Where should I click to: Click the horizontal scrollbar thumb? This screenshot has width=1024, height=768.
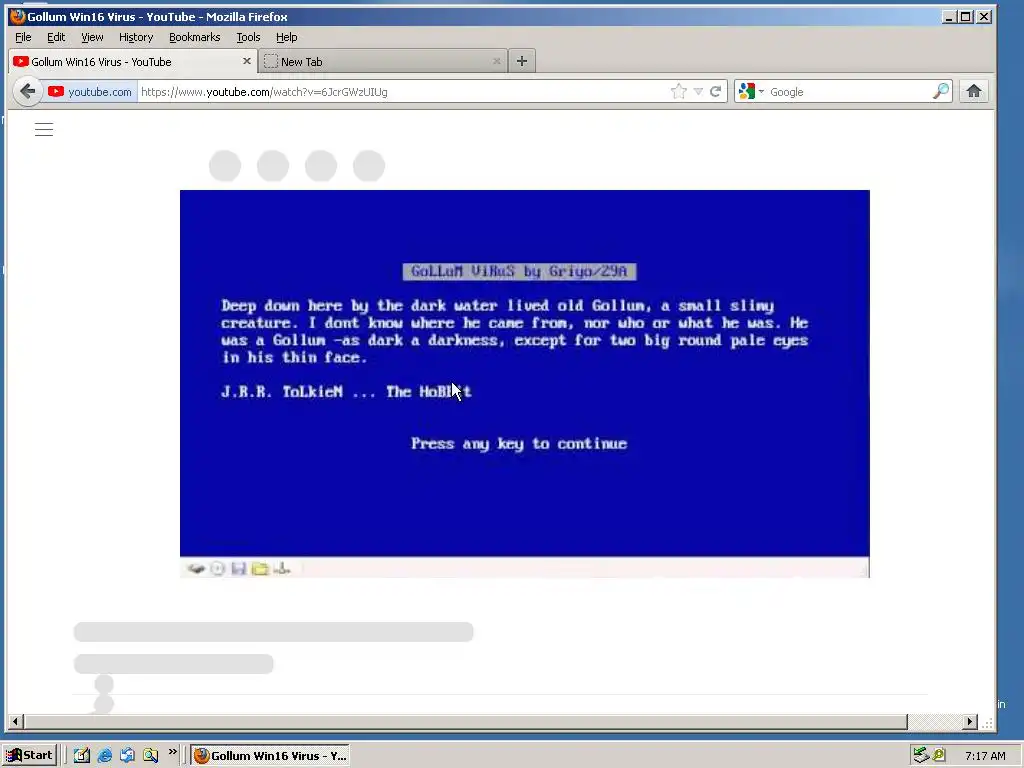point(466,722)
